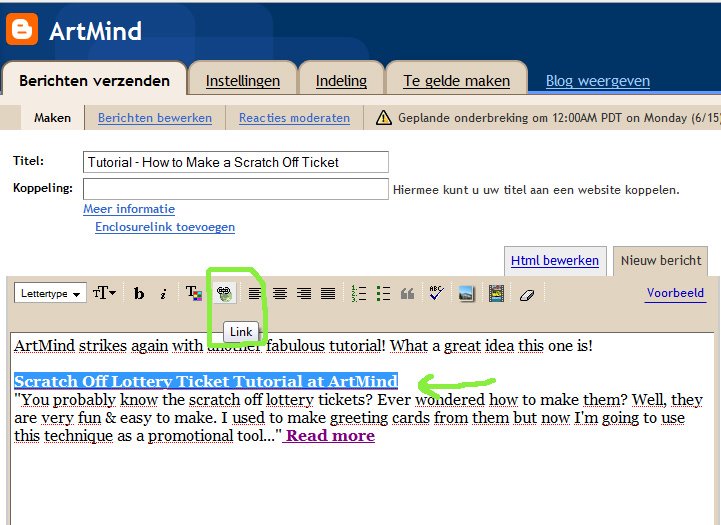The image size is (721, 525).
Task: Align text right
Action: point(304,293)
